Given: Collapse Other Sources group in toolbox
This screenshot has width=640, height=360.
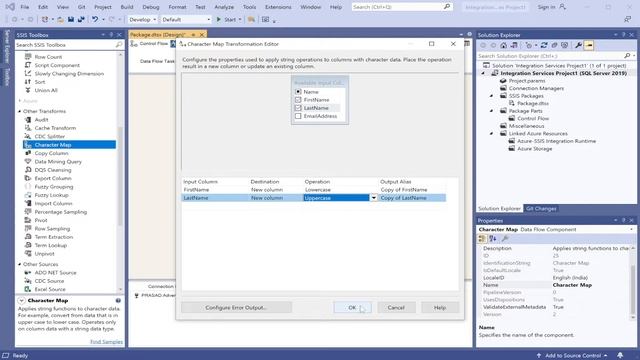Looking at the screenshot, I should [20, 264].
